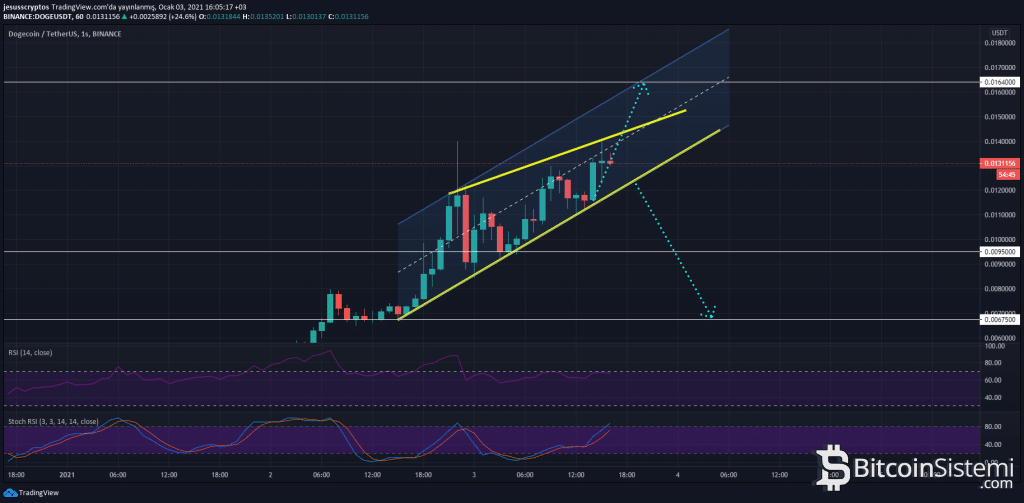The height and width of the screenshot is (503, 1024).
Task: Click the tall green candle near 12:00 on the 3rd
Action: (593, 180)
